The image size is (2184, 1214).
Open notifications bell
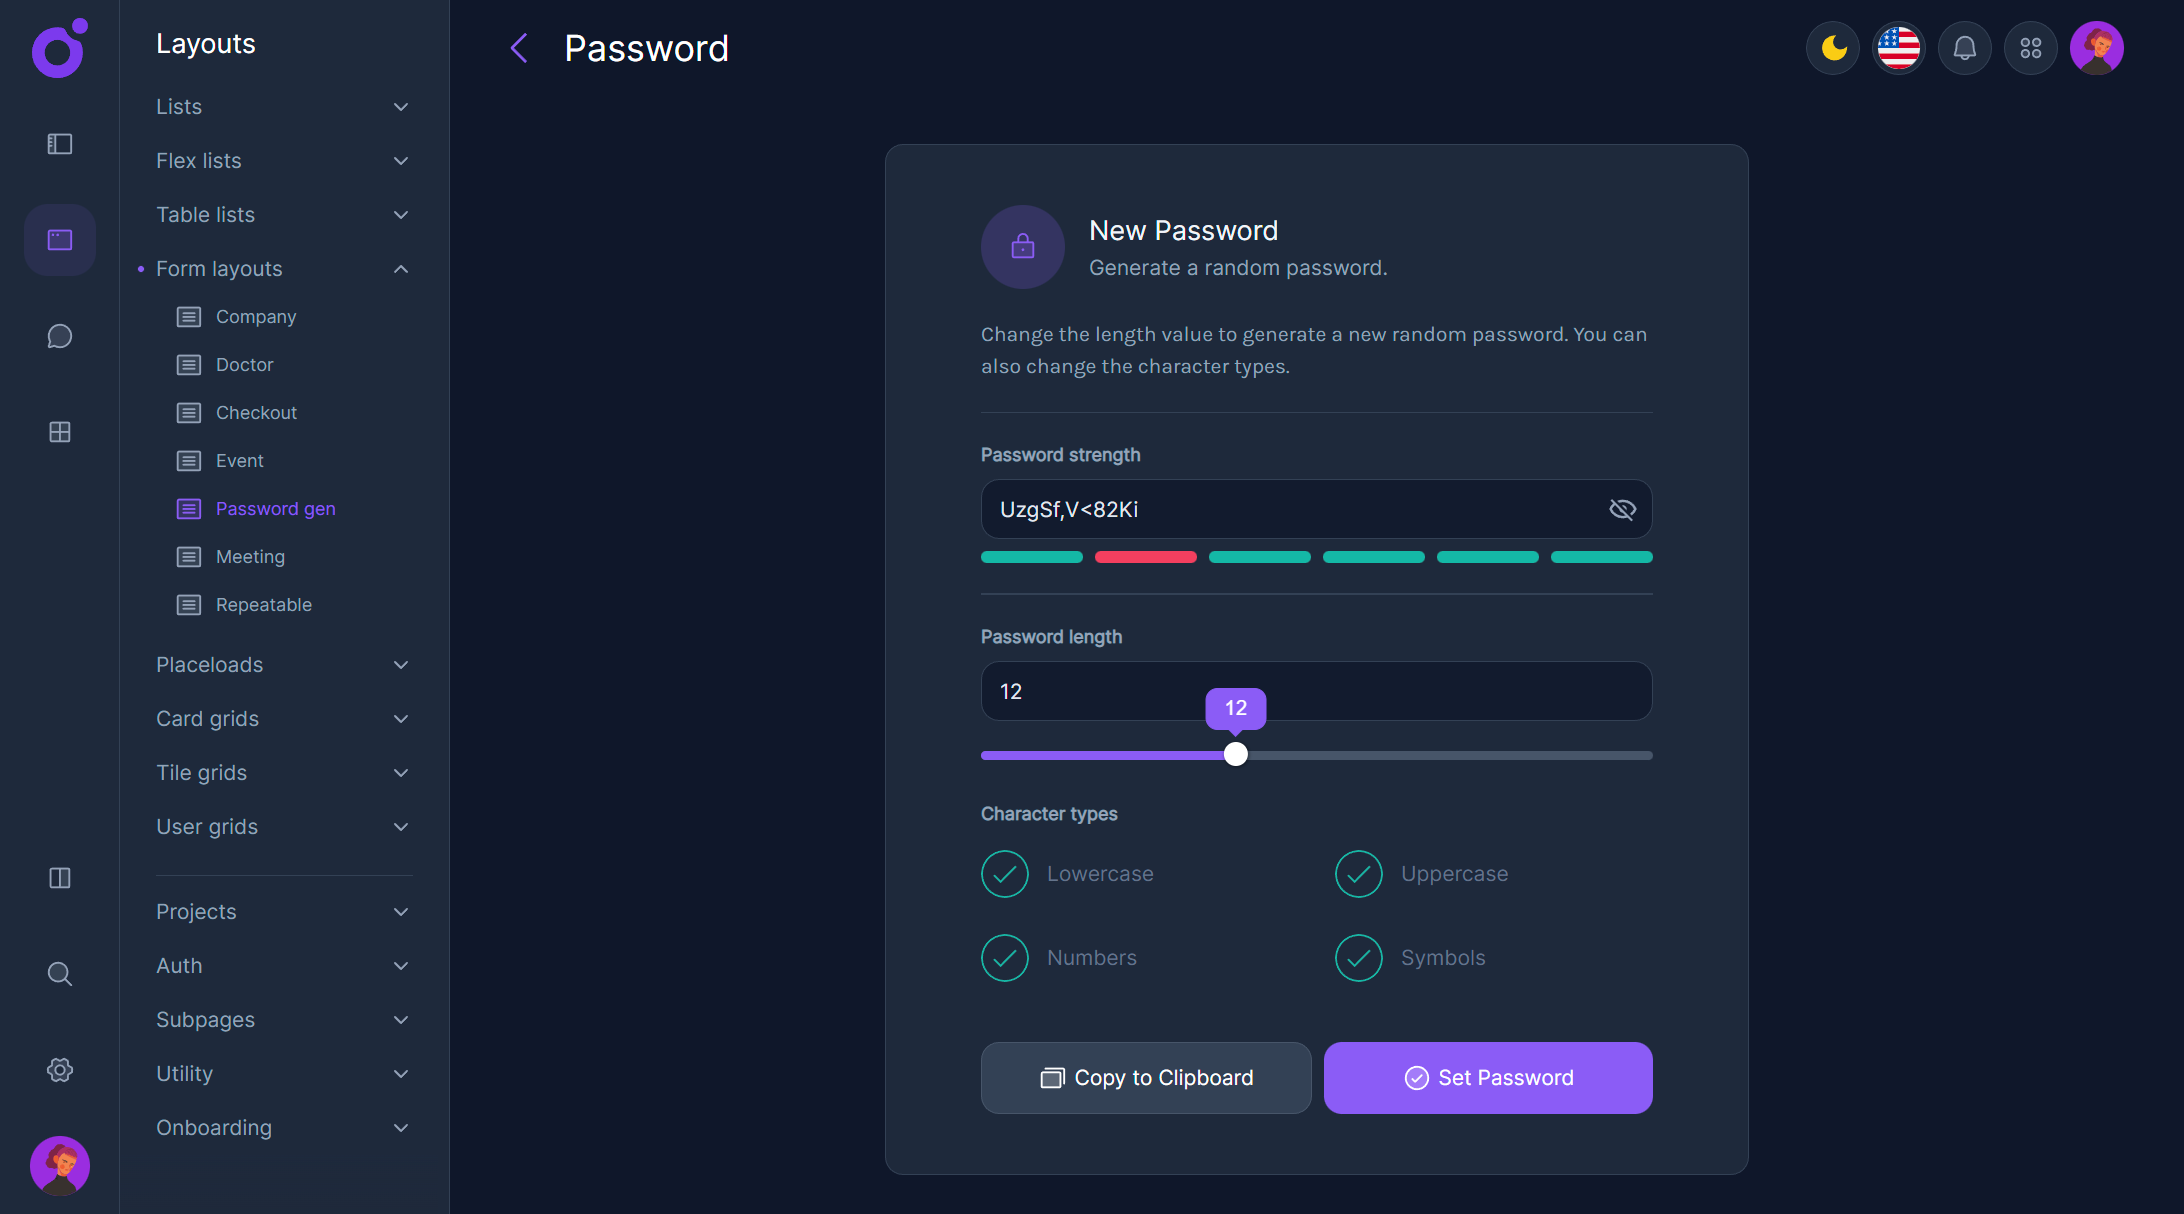click(1965, 48)
